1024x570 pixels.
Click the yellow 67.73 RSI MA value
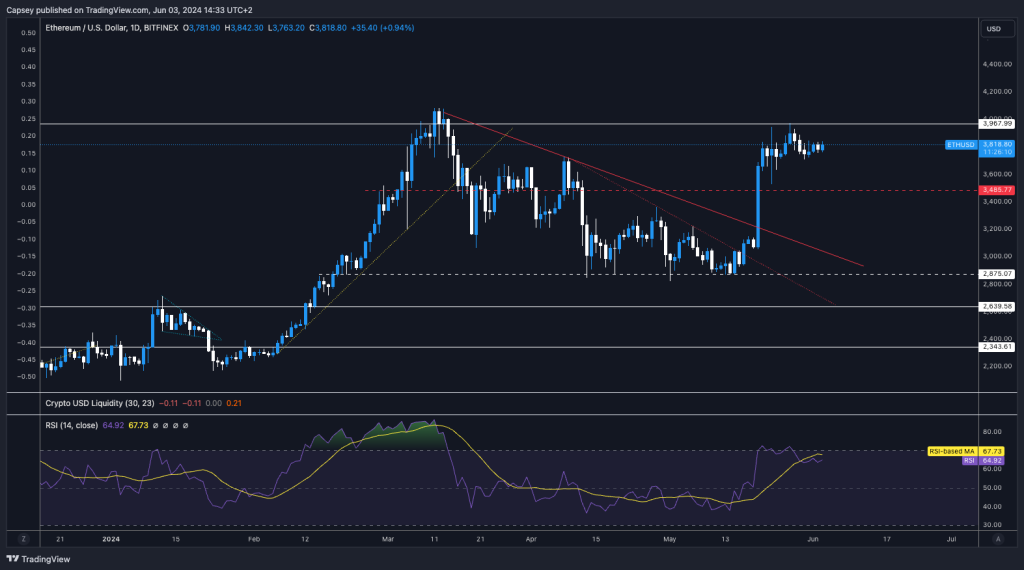click(141, 426)
